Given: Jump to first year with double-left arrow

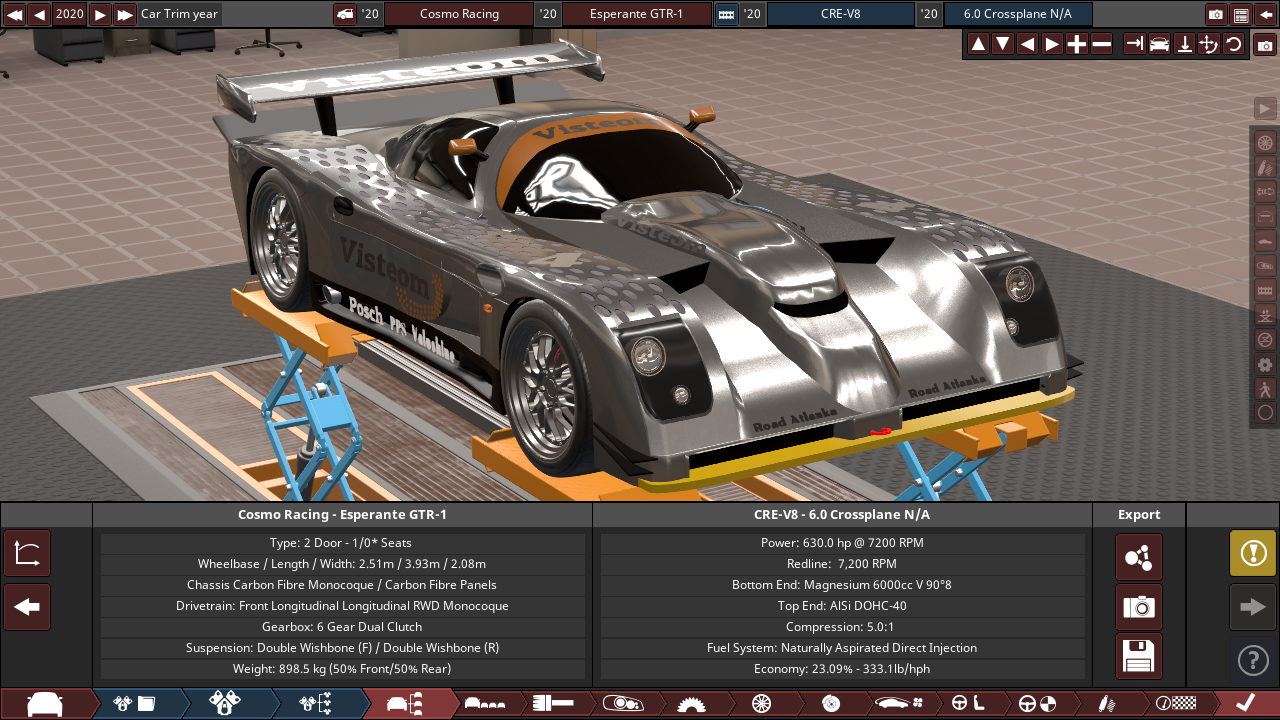Looking at the screenshot, I should click(x=14, y=14).
